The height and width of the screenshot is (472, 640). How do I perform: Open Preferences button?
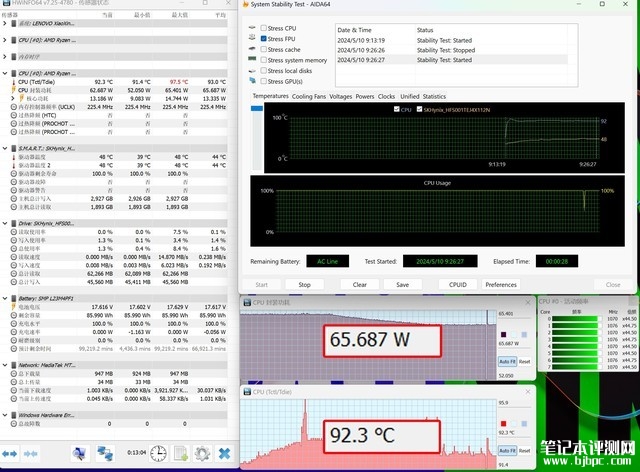click(x=501, y=285)
